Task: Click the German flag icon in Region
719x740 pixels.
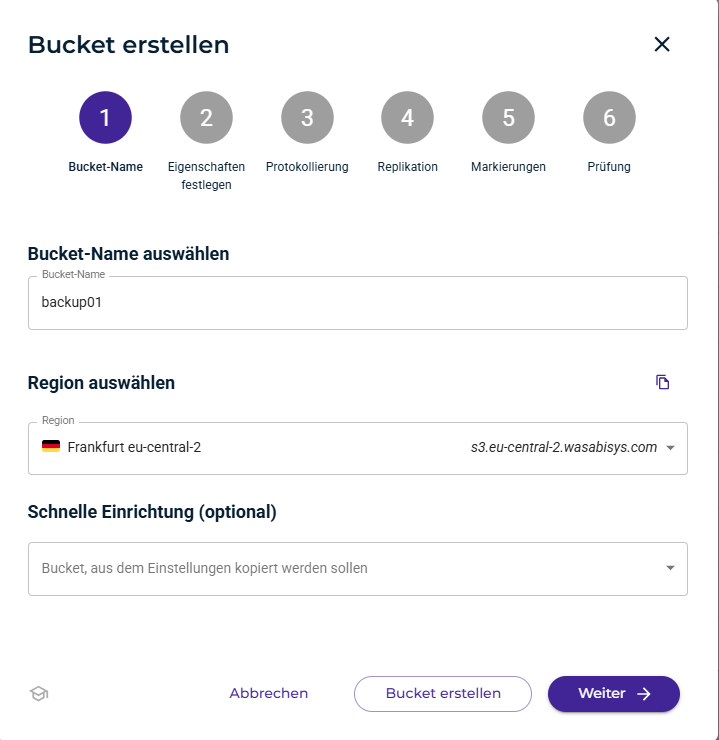Action: (51, 447)
